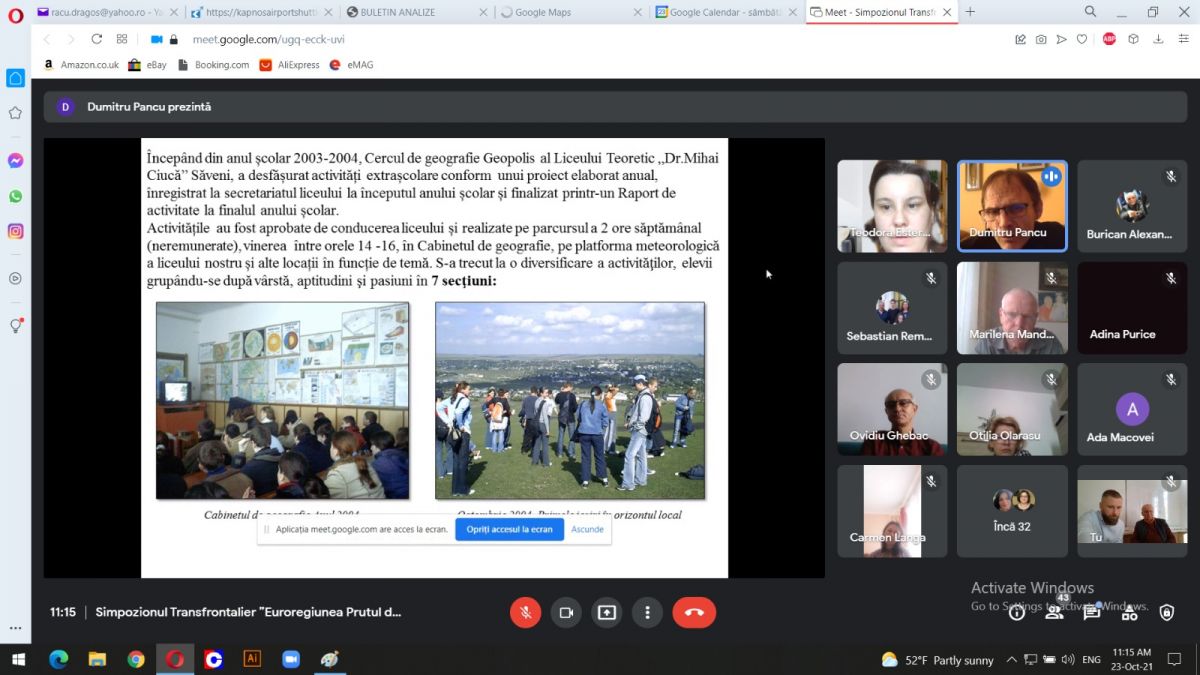Open Instagram in the Opera sidebar
Screen dimensions: 1200x675
coord(15,231)
